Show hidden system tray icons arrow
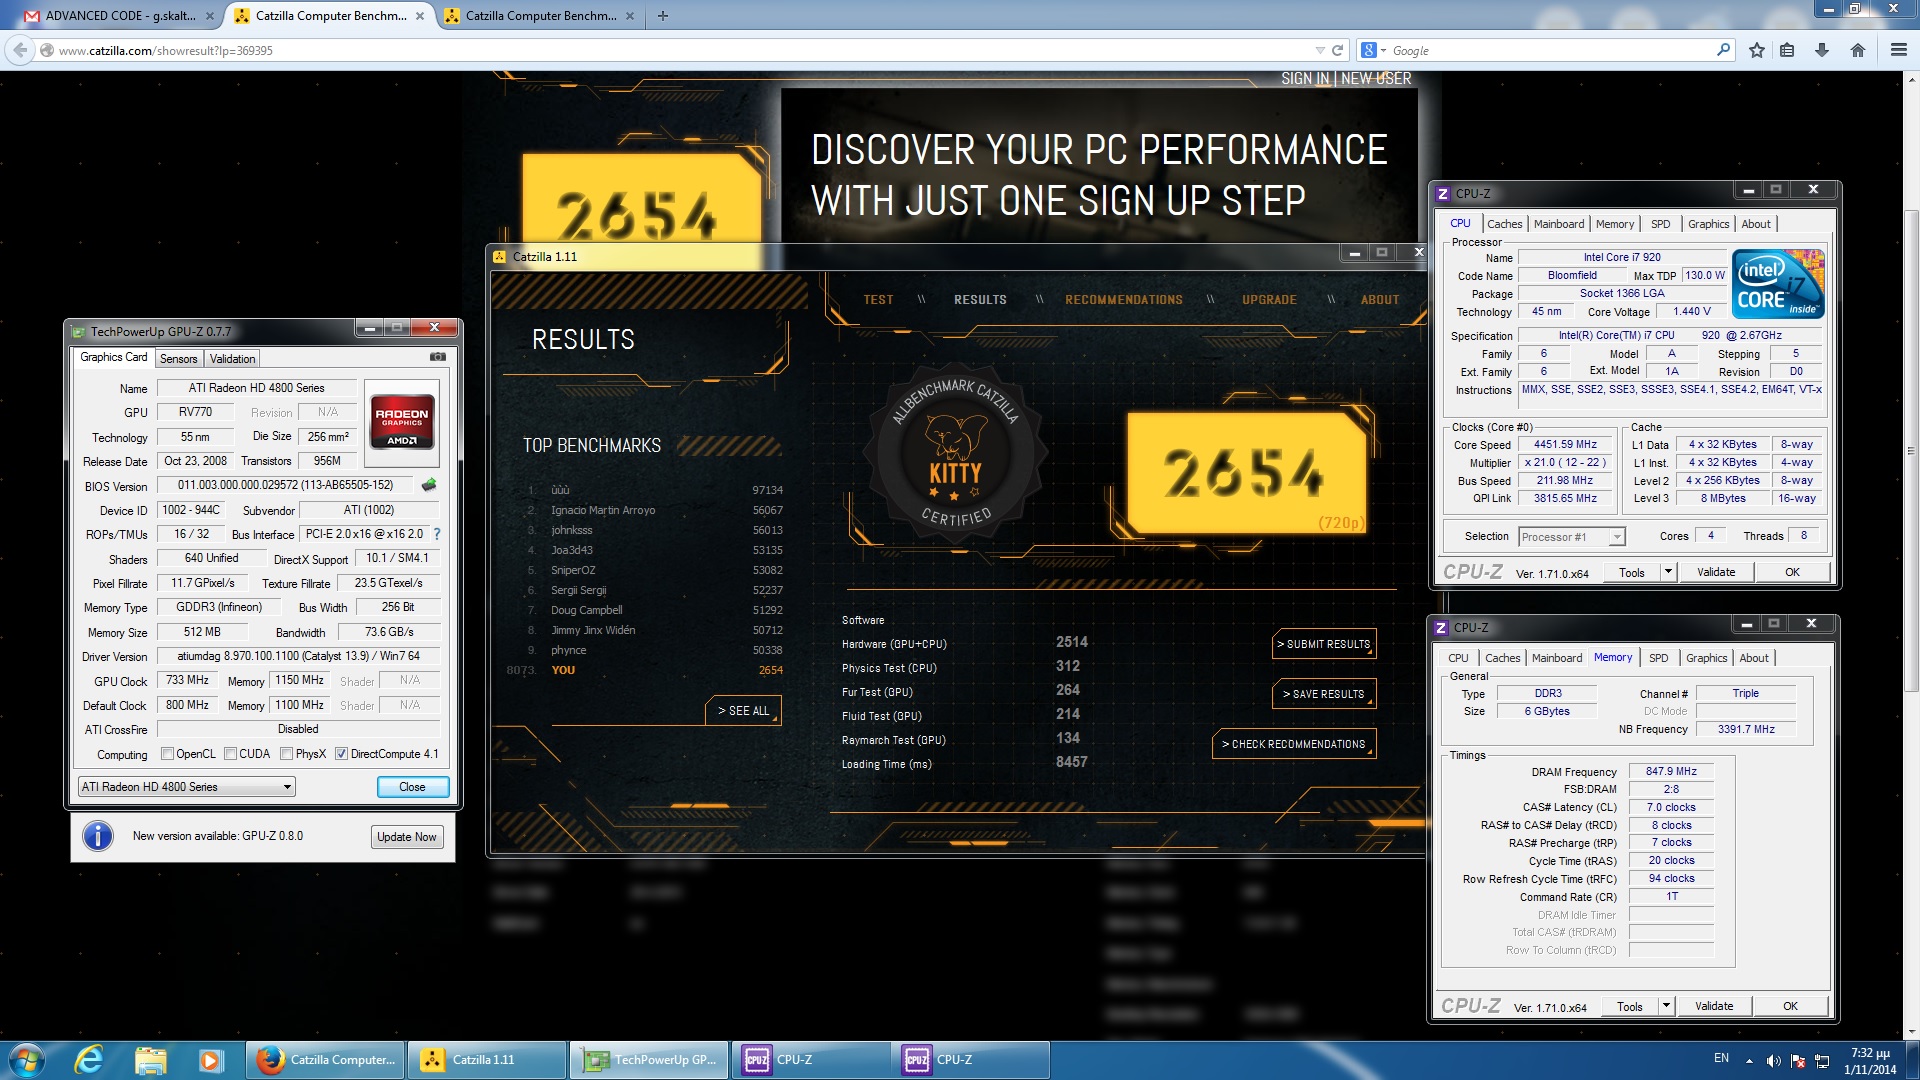1920x1080 pixels. coord(1749,1061)
